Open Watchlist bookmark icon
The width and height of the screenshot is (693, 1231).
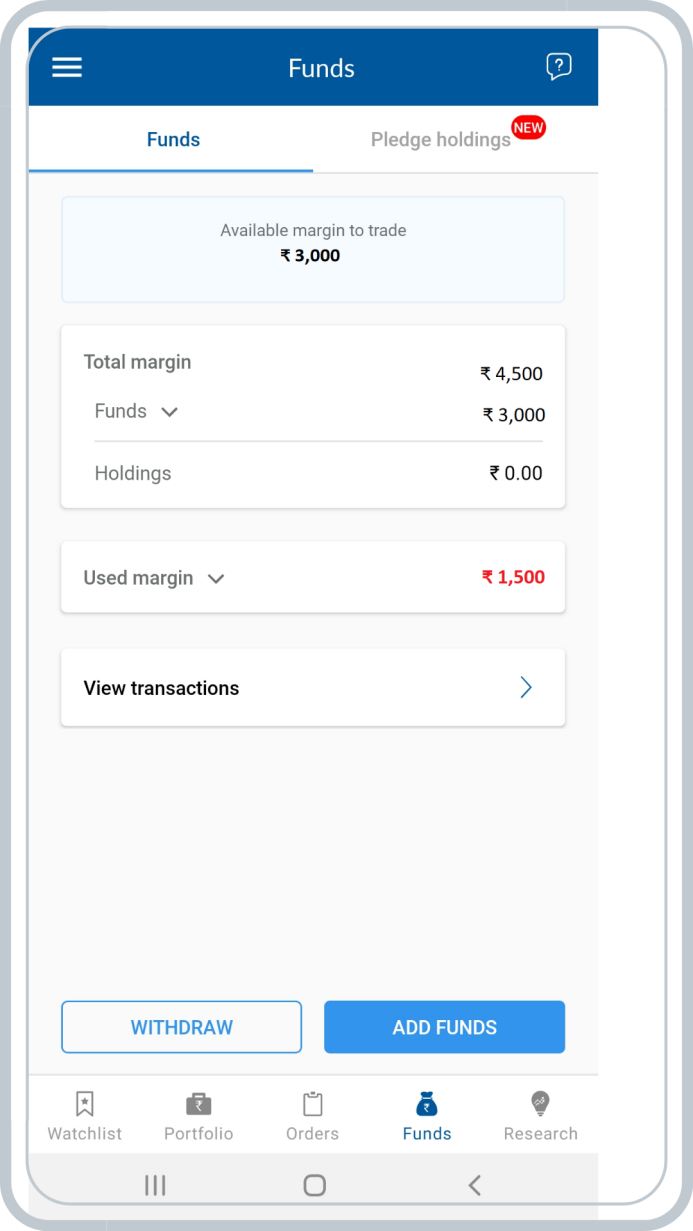(x=85, y=1104)
